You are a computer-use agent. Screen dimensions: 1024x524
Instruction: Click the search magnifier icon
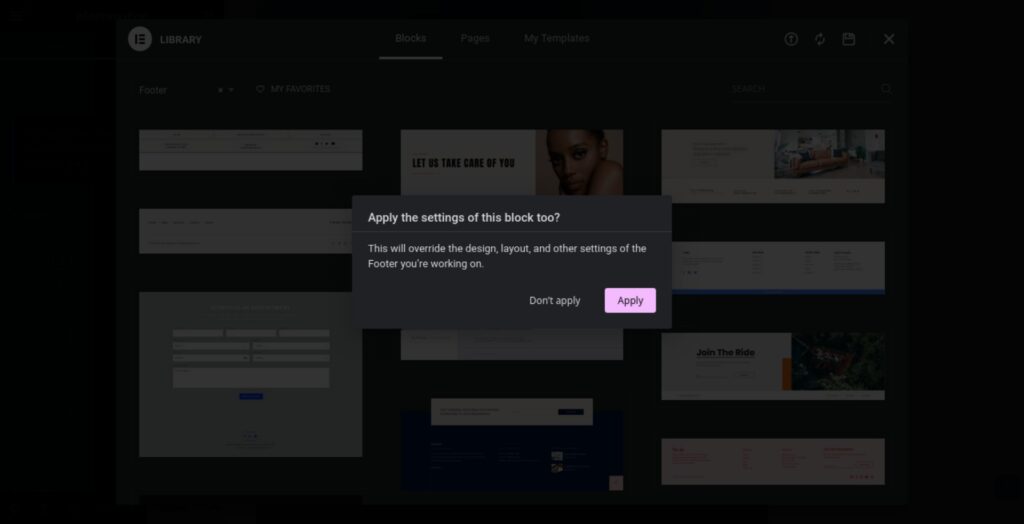point(886,89)
